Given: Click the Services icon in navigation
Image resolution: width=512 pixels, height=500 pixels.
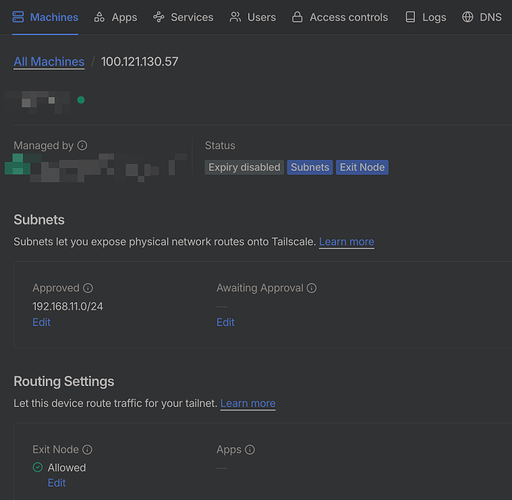Looking at the screenshot, I should point(159,17).
